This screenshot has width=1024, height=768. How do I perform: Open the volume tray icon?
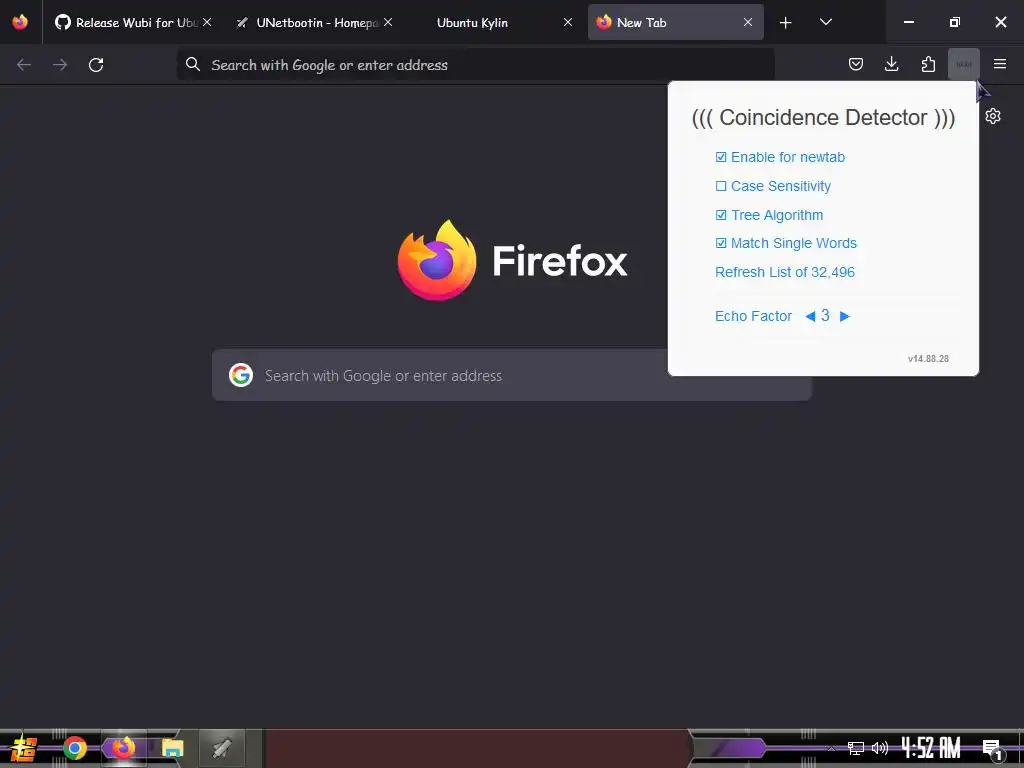(x=880, y=748)
